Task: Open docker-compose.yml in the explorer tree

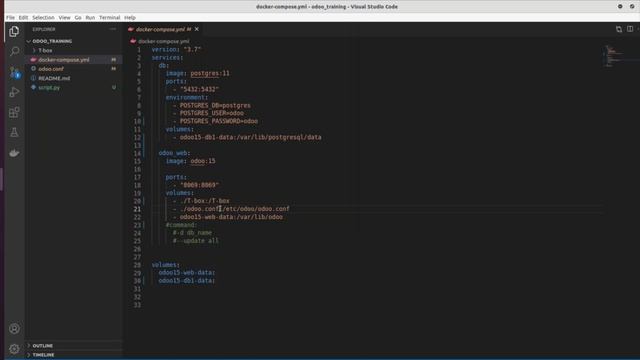Action: click(64, 60)
